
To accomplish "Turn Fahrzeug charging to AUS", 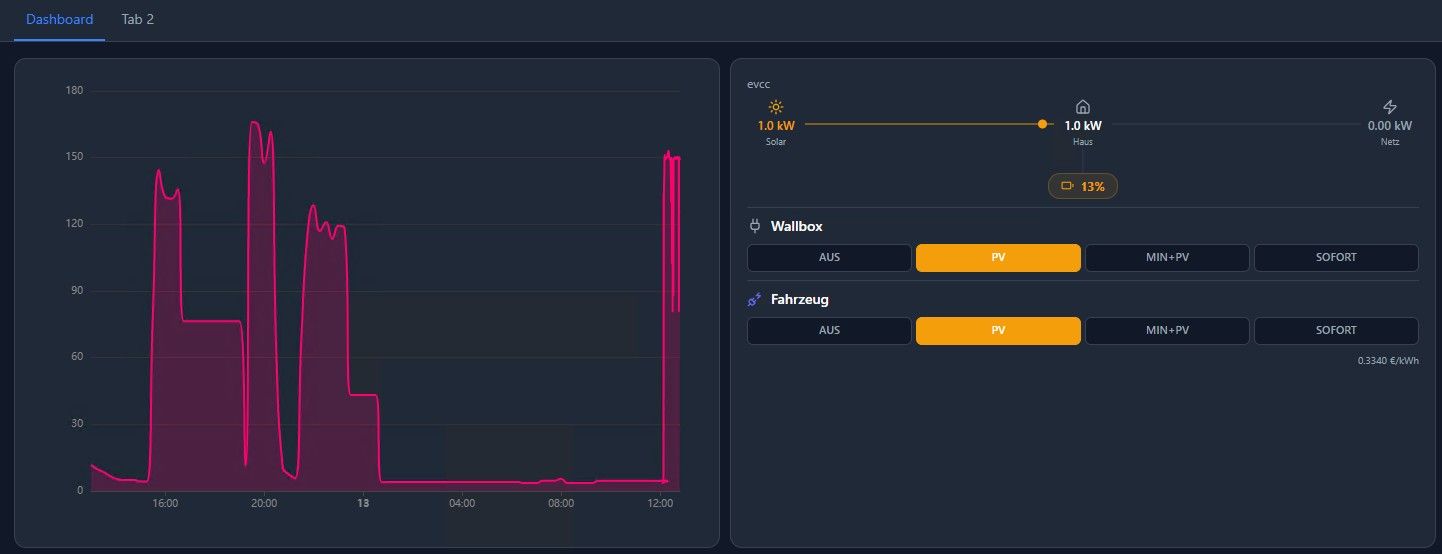I will (x=829, y=331).
